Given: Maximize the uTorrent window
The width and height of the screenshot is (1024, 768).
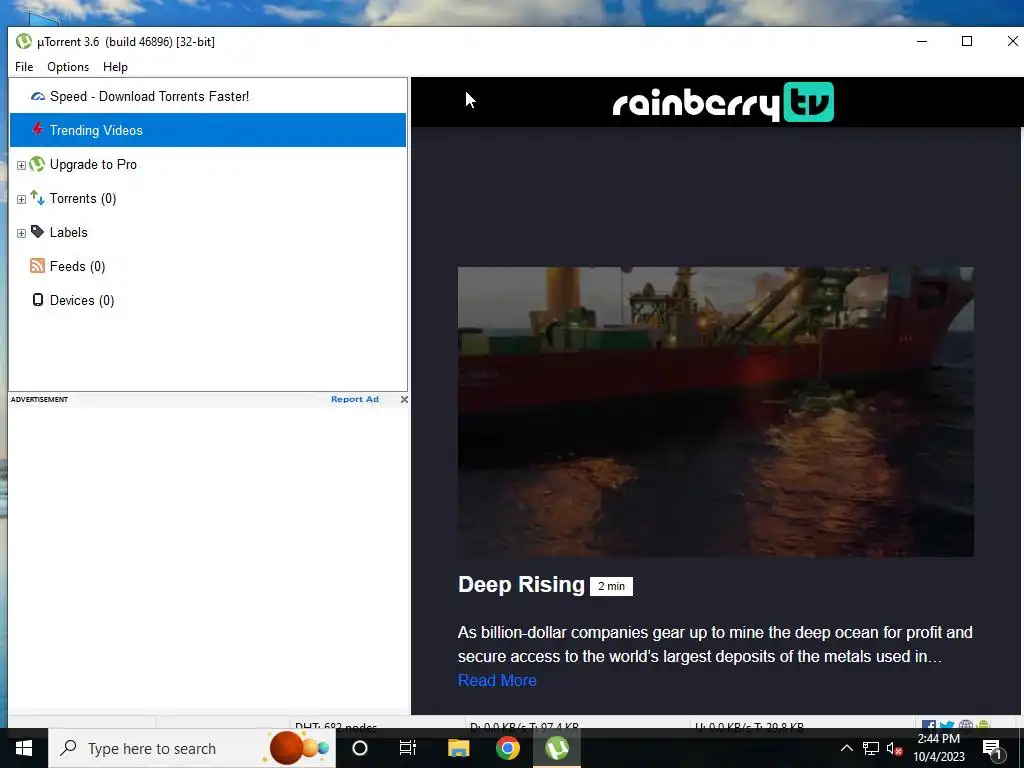Looking at the screenshot, I should [967, 41].
